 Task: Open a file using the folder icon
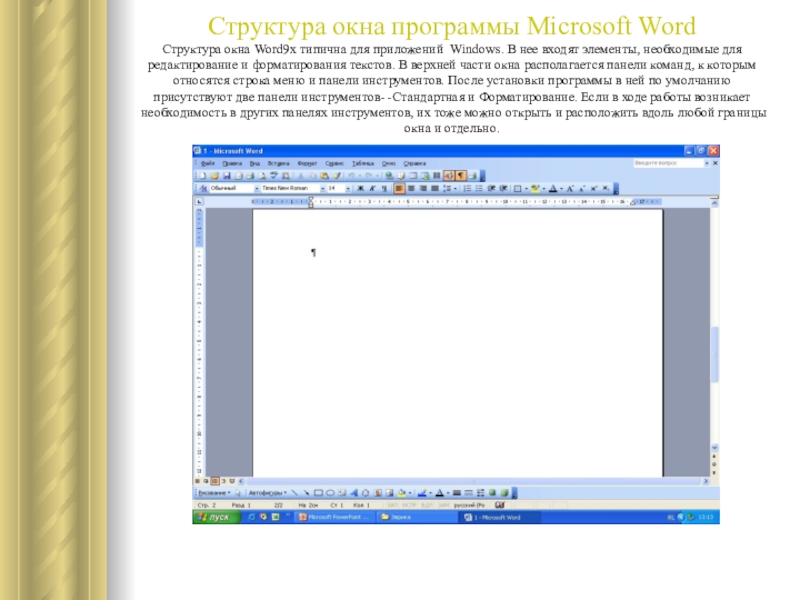click(215, 176)
